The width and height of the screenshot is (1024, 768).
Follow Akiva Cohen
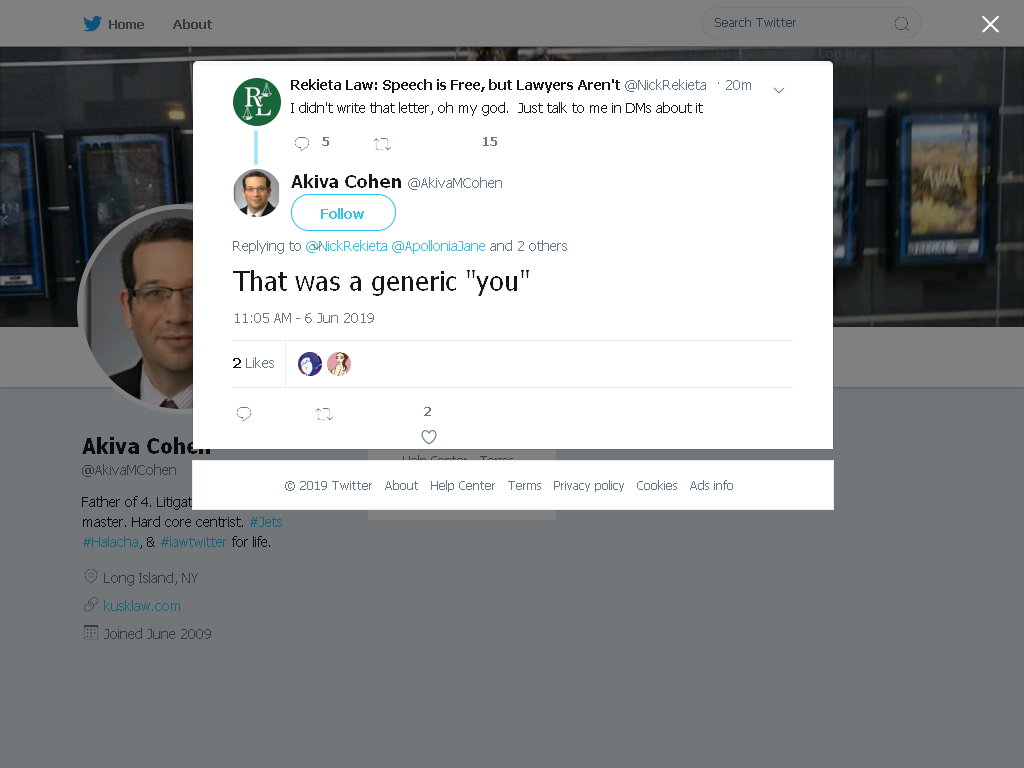coord(343,213)
